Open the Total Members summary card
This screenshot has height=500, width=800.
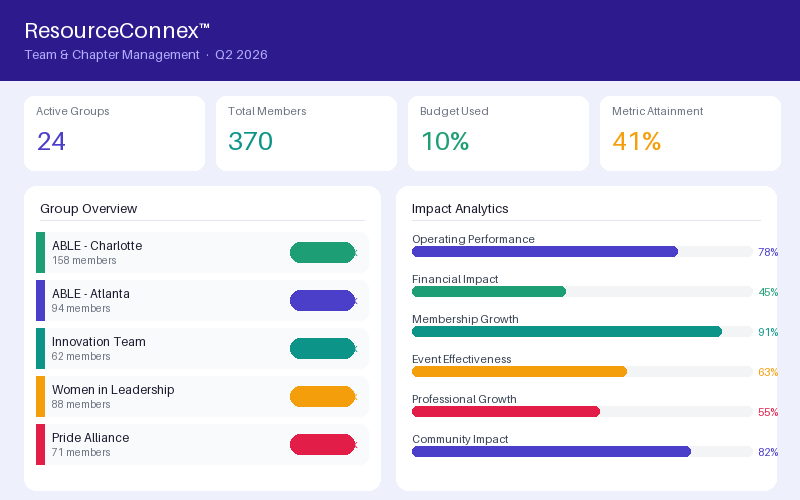click(306, 133)
